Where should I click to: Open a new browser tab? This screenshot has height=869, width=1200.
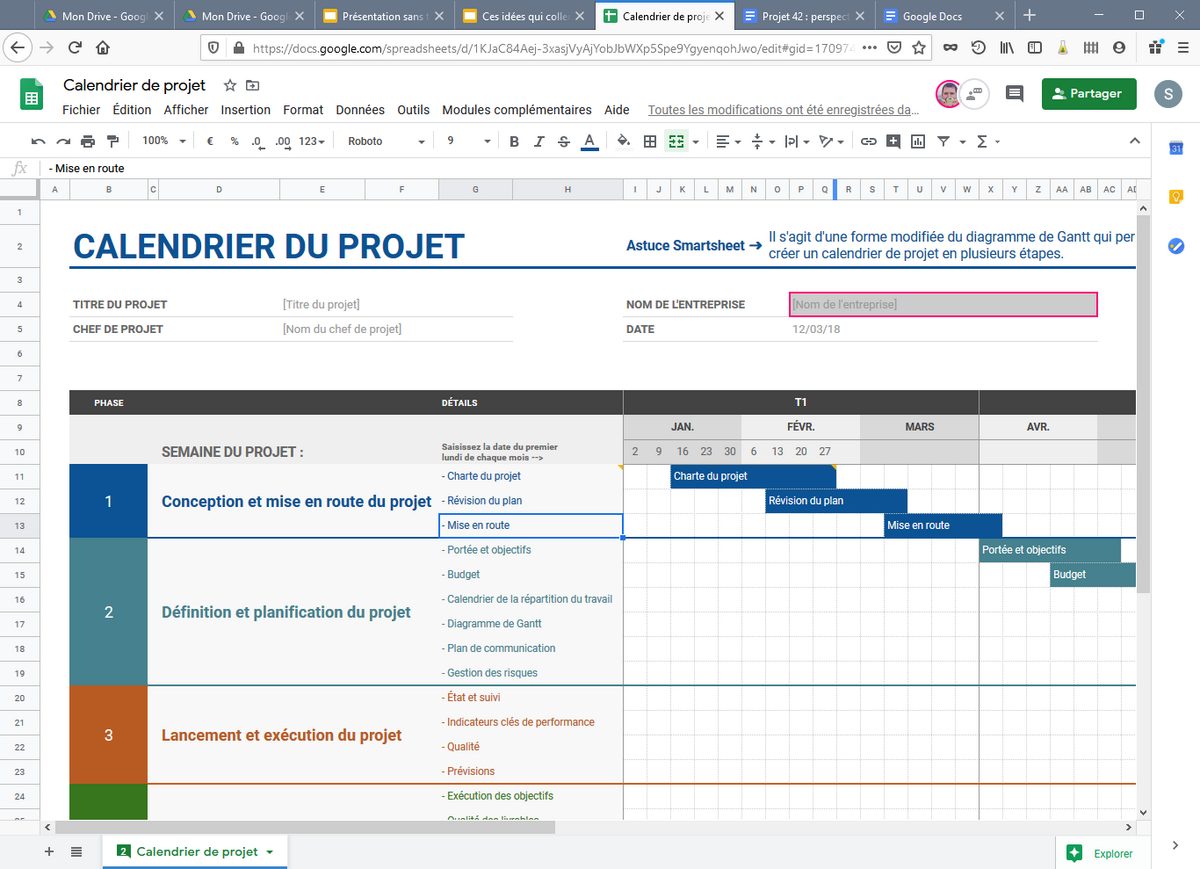click(1031, 16)
